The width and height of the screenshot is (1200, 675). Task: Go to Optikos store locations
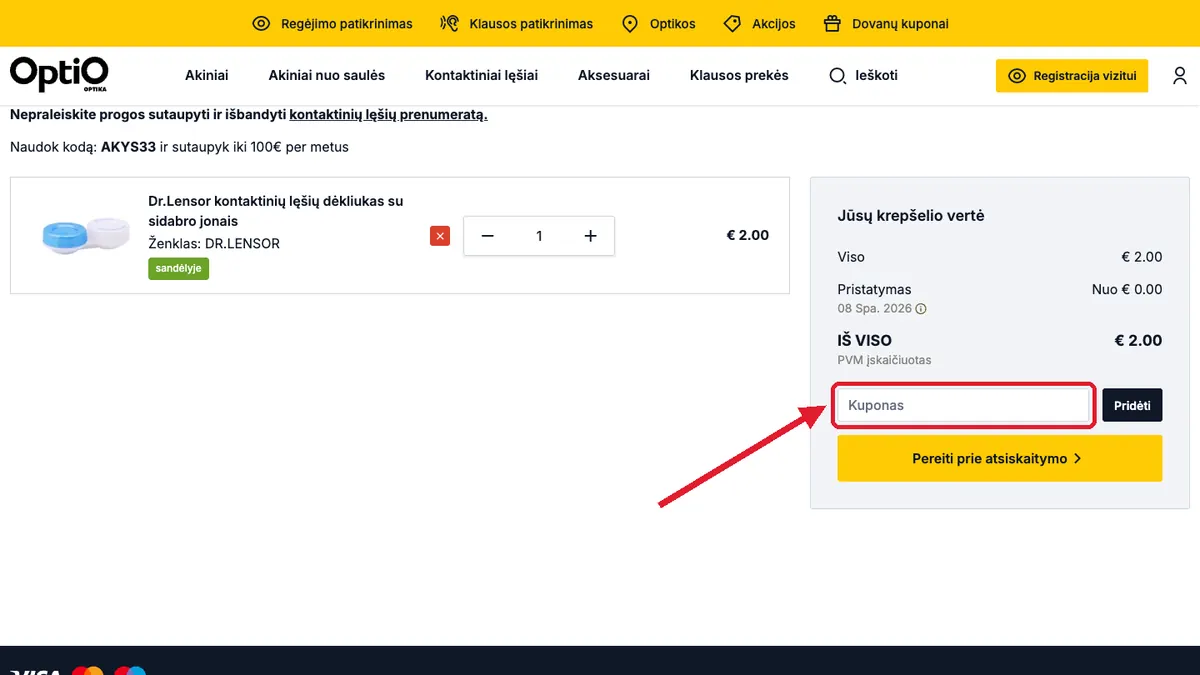(x=658, y=24)
